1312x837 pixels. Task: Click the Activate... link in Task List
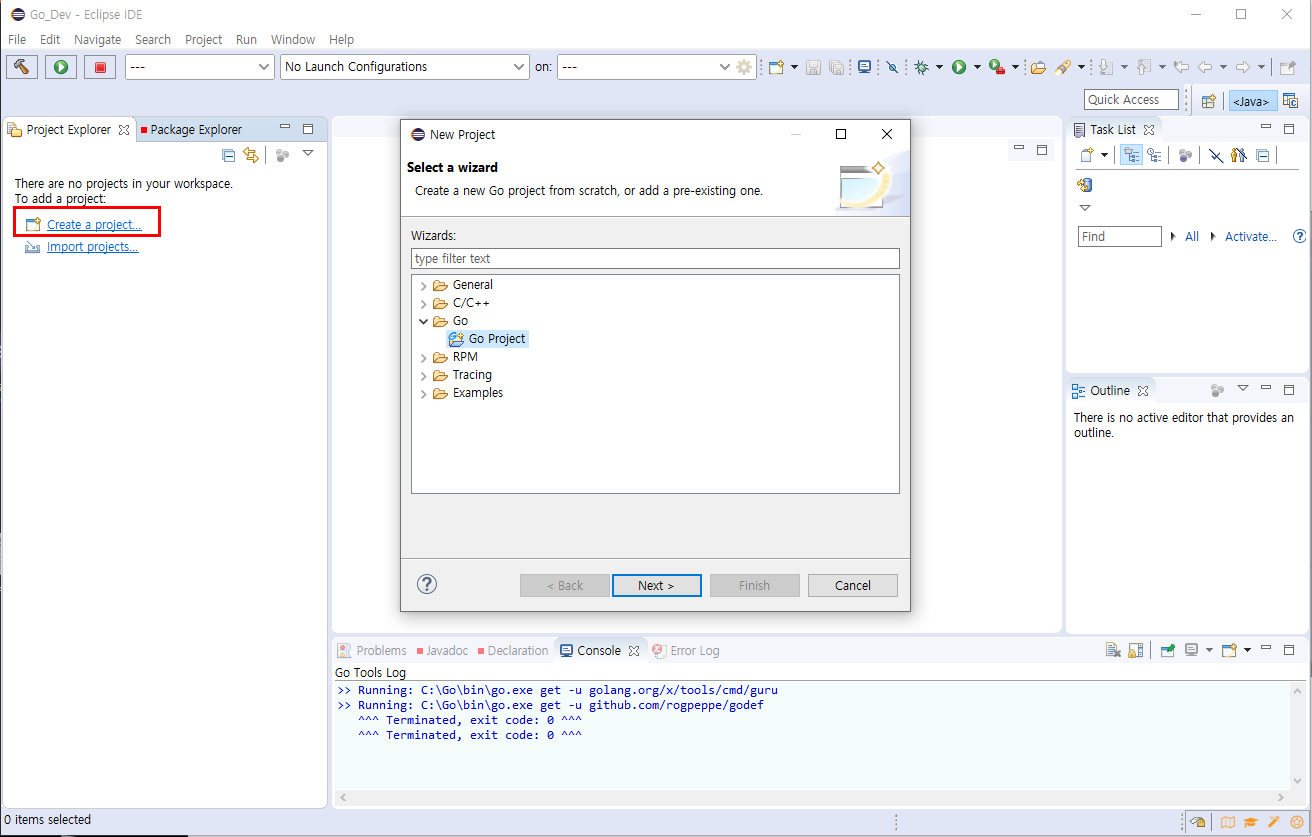coord(1251,237)
